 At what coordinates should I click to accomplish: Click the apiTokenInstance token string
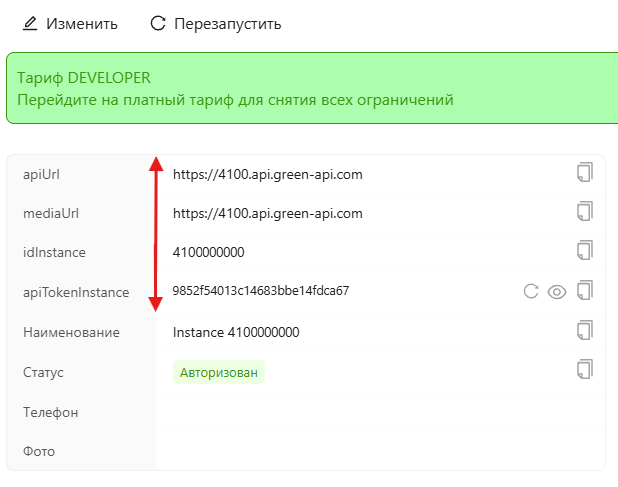[260, 291]
